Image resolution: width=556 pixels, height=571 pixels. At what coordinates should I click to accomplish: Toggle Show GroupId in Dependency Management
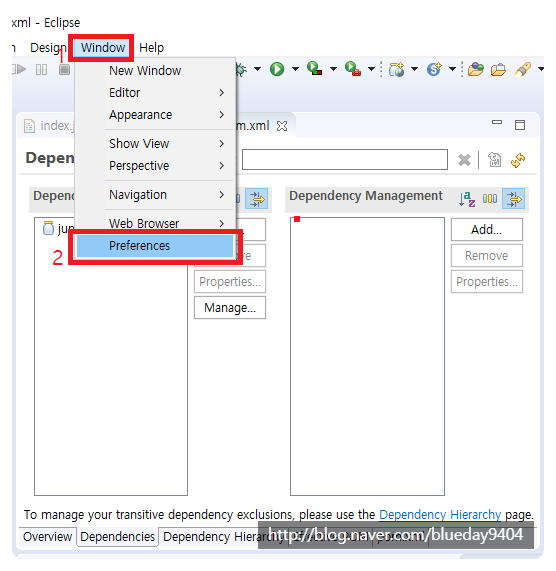pyautogui.click(x=490, y=199)
